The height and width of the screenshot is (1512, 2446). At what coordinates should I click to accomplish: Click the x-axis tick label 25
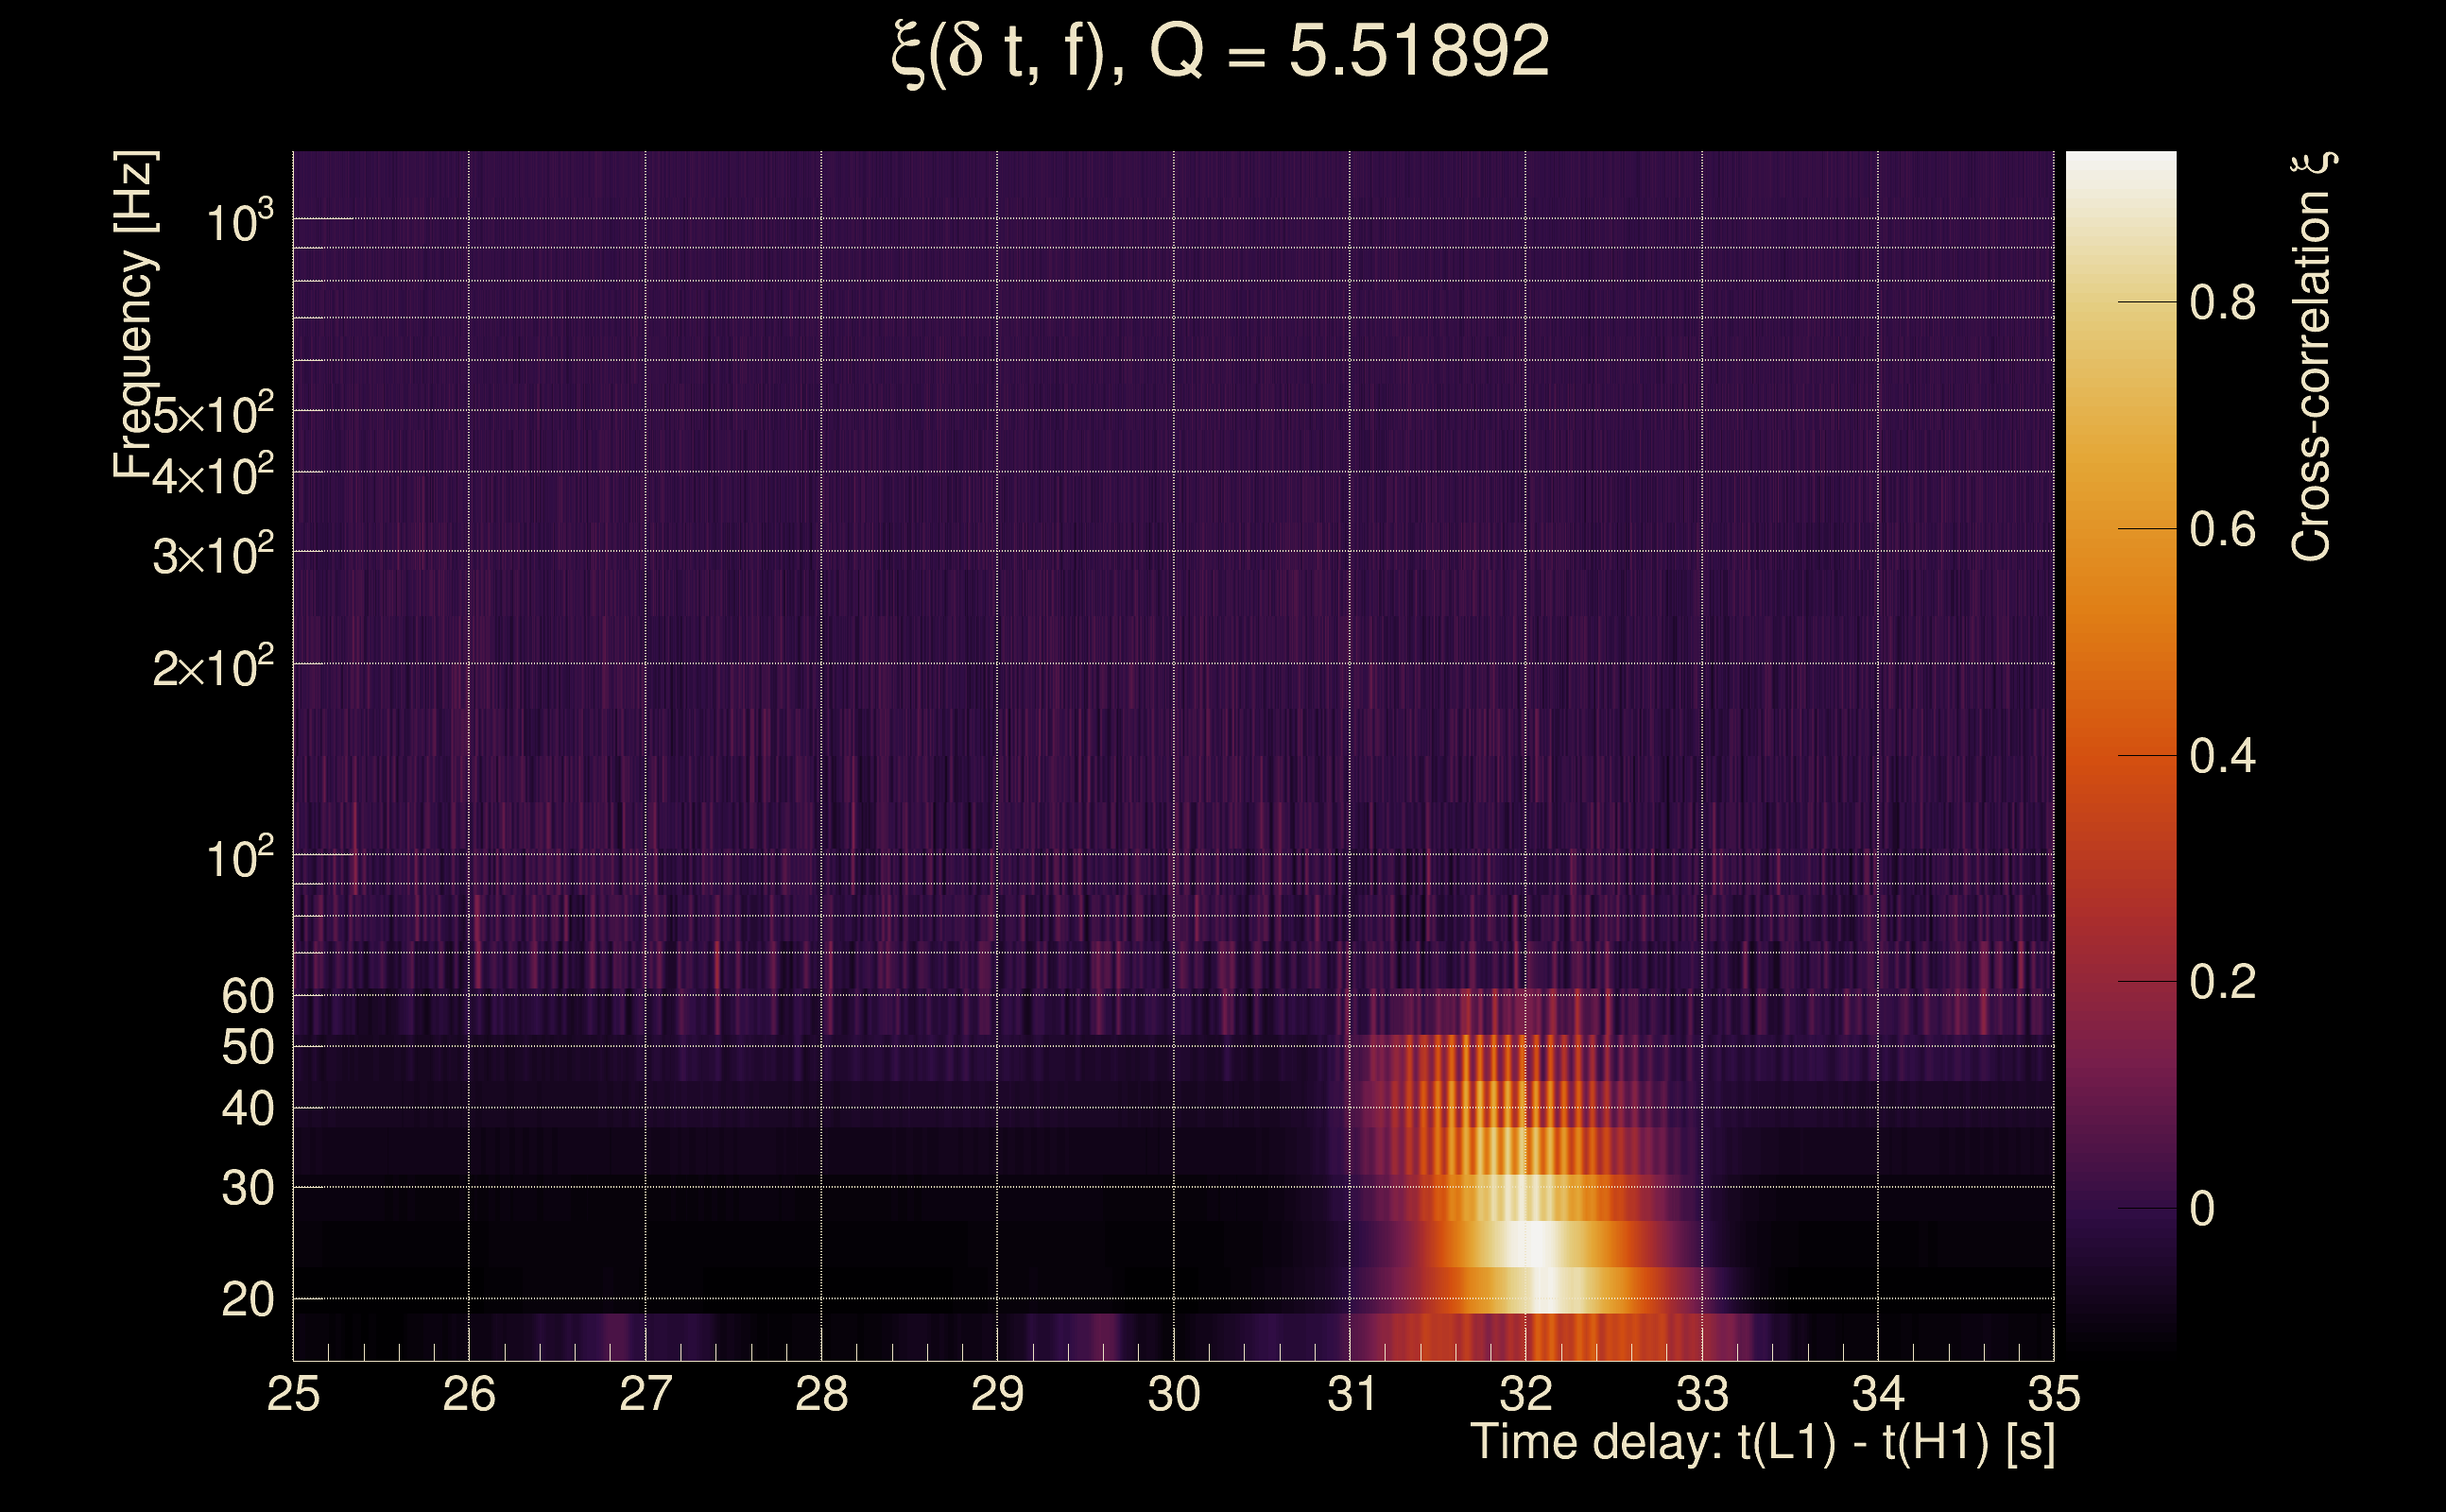[x=293, y=1394]
